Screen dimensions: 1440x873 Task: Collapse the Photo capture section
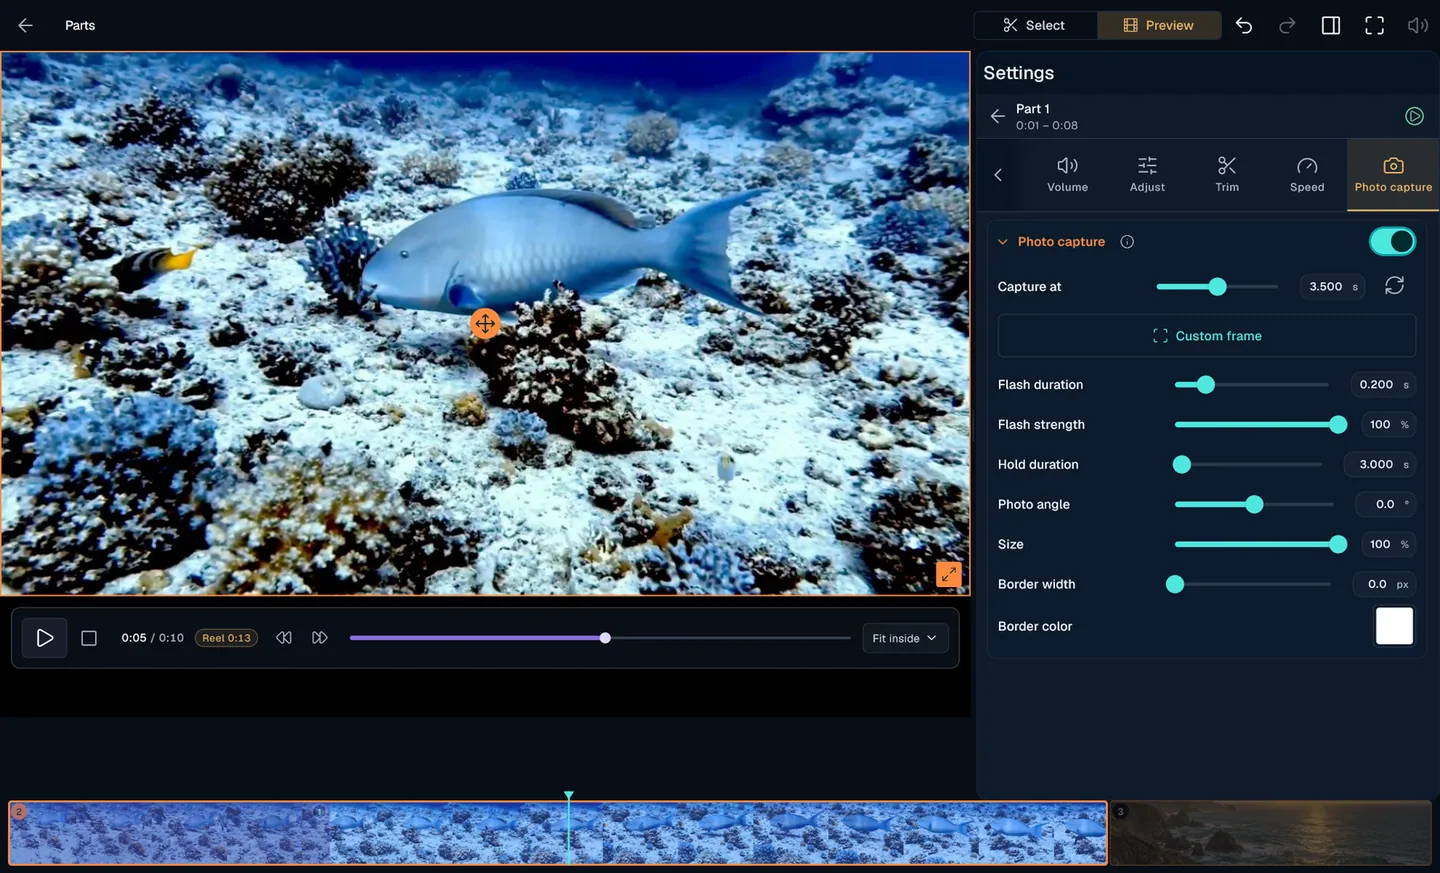pos(1003,242)
